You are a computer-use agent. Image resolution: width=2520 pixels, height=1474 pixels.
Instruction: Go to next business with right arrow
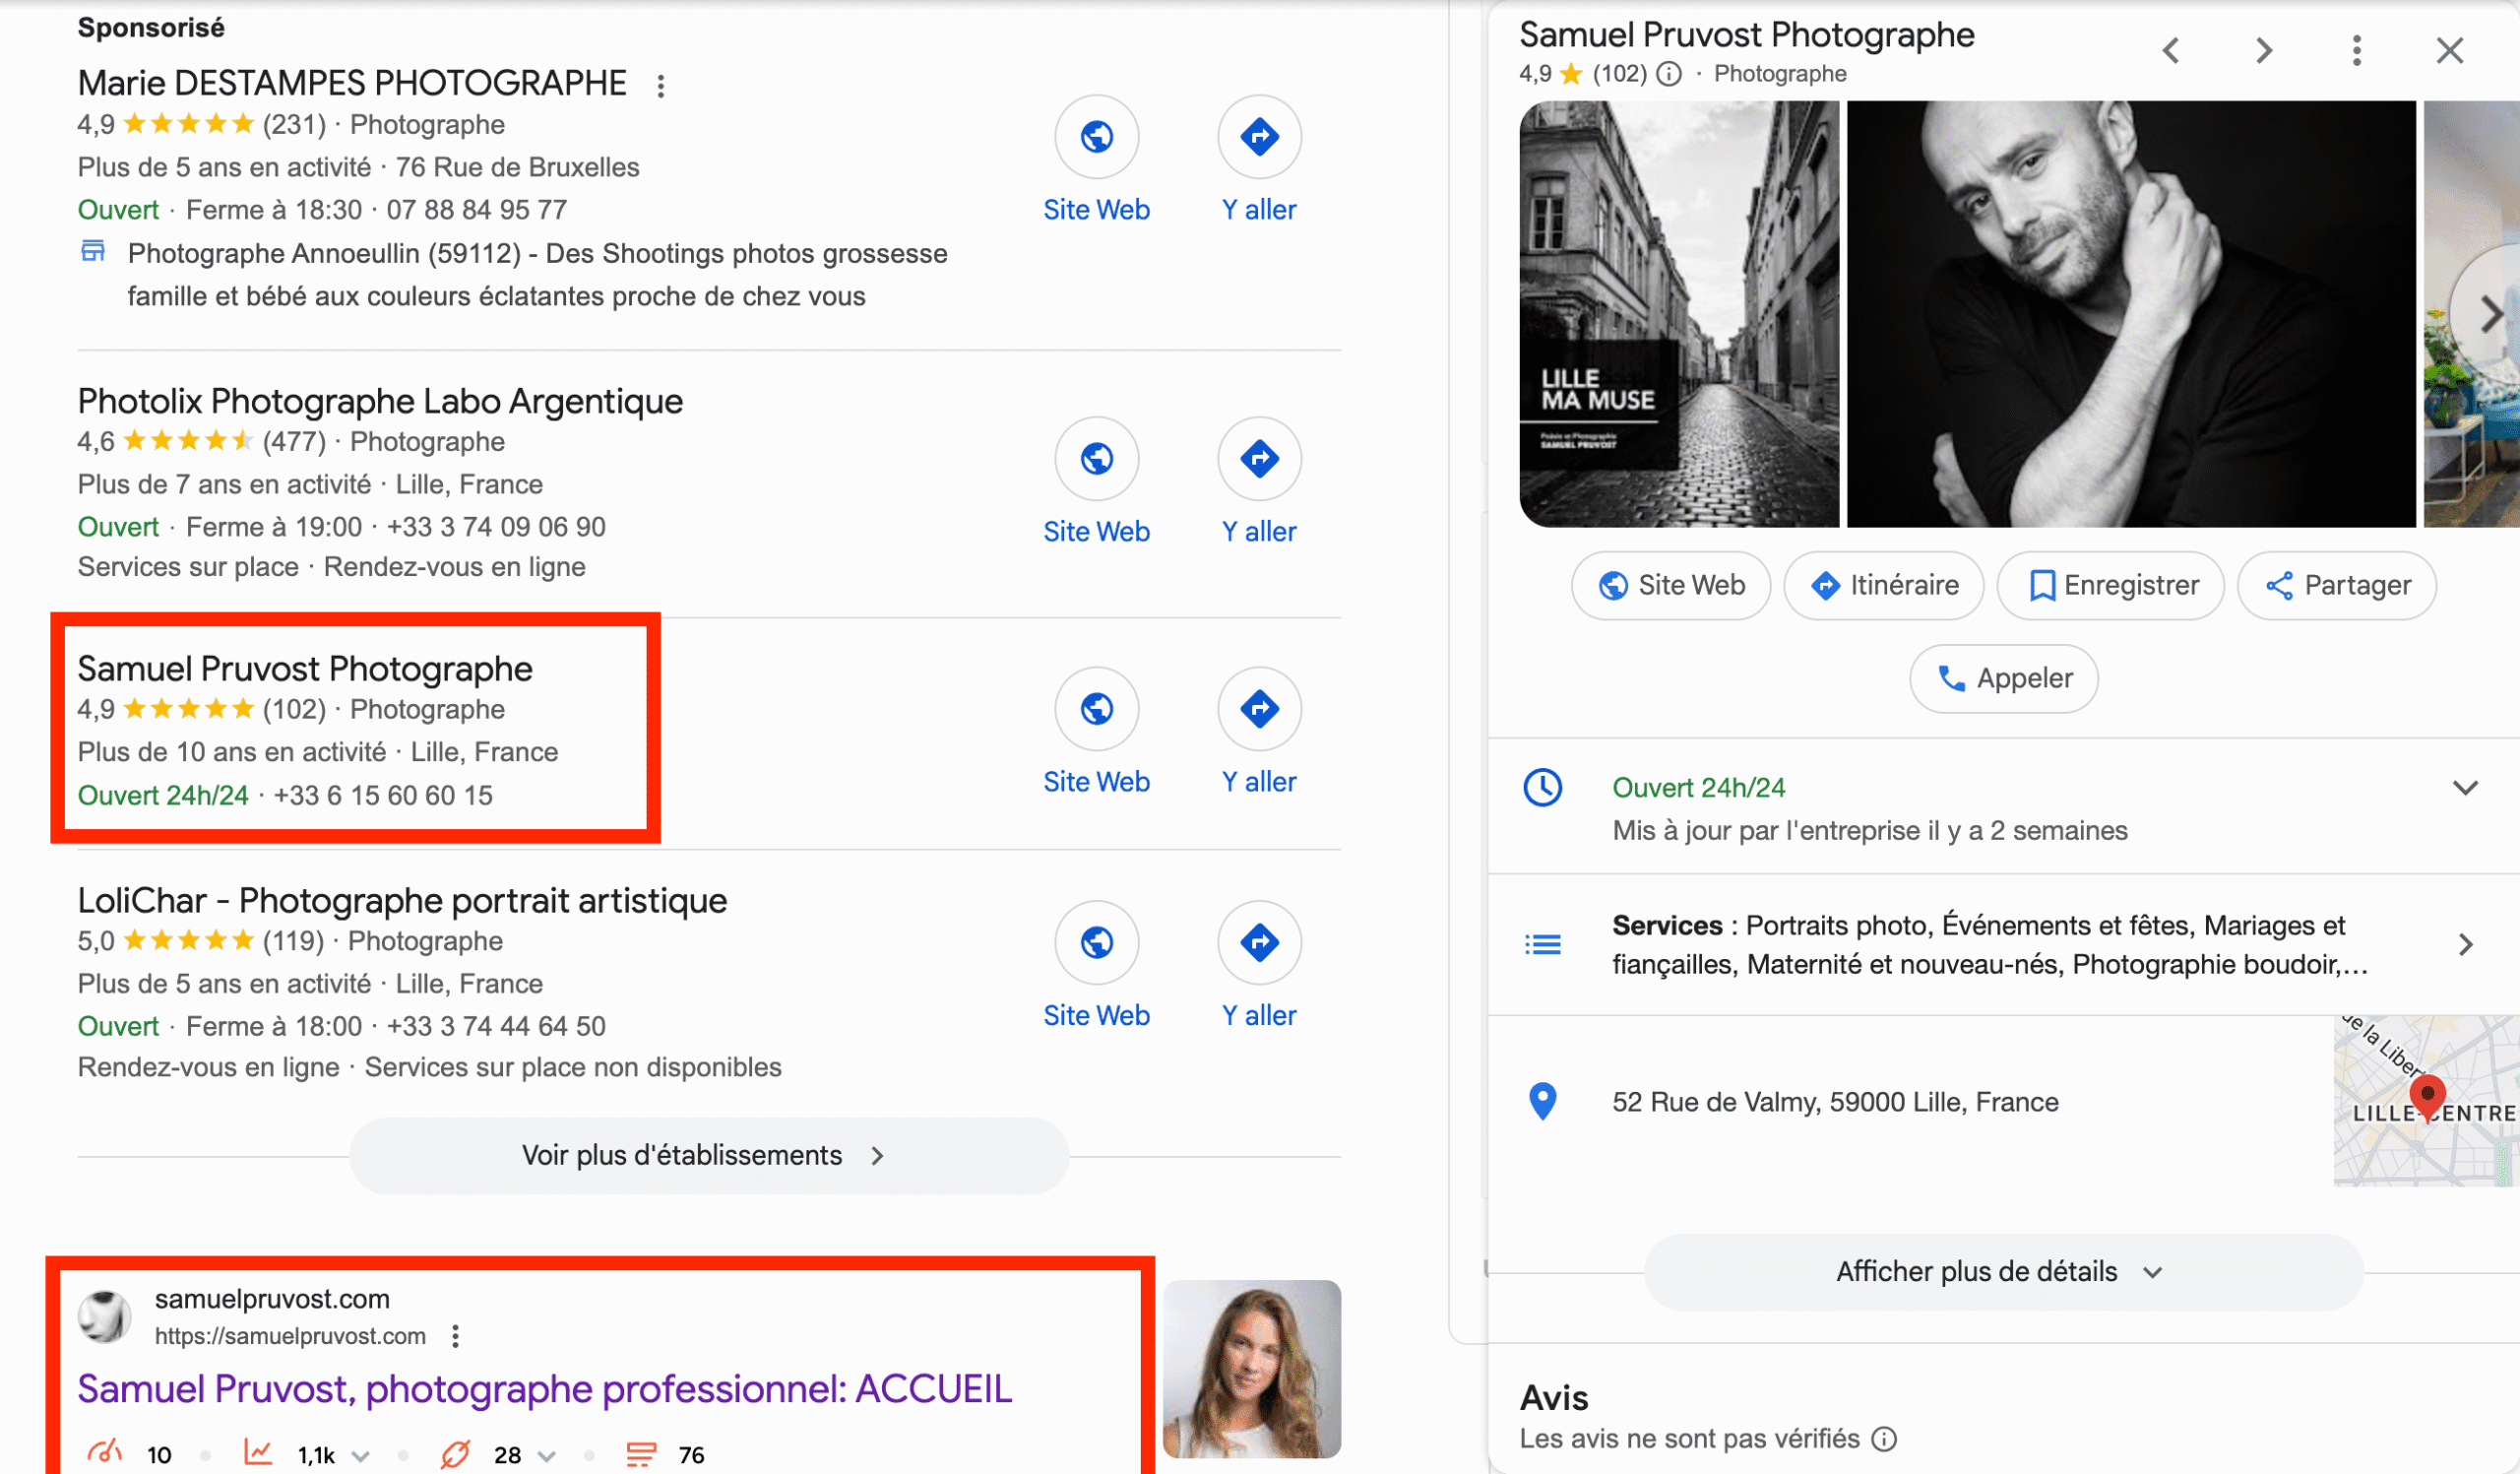point(2264,50)
